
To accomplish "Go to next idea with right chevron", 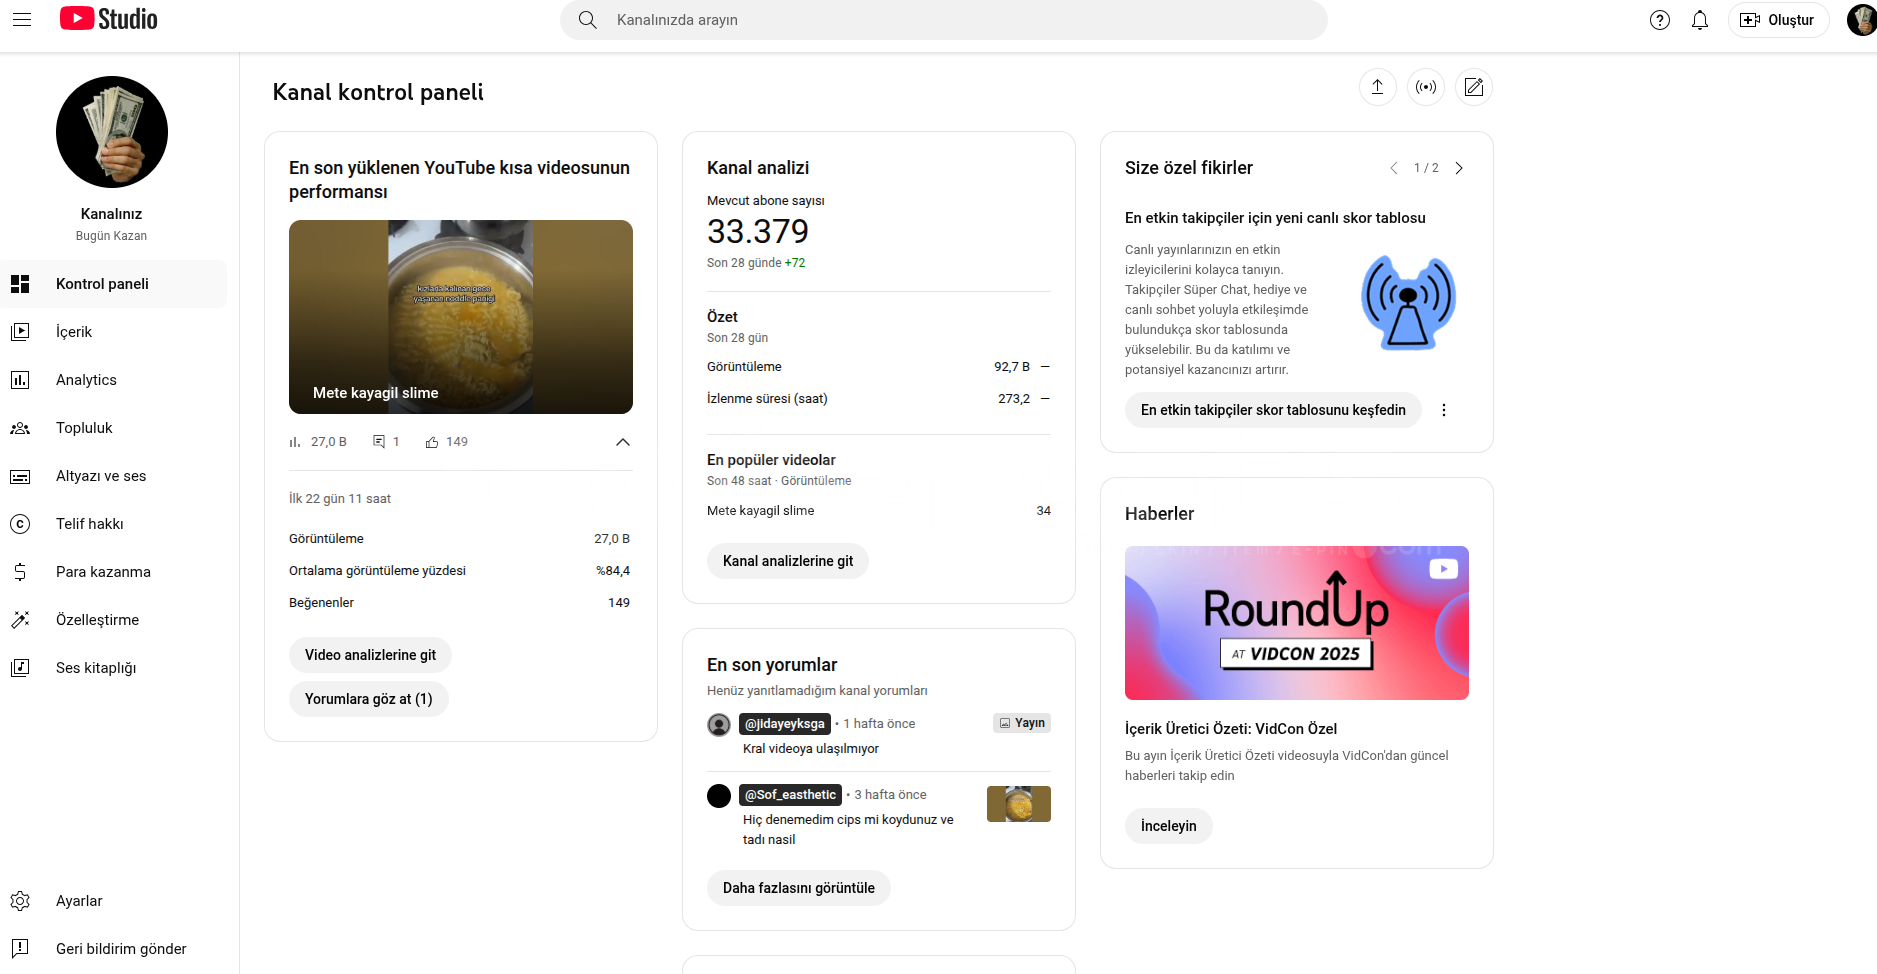I will [x=1459, y=168].
